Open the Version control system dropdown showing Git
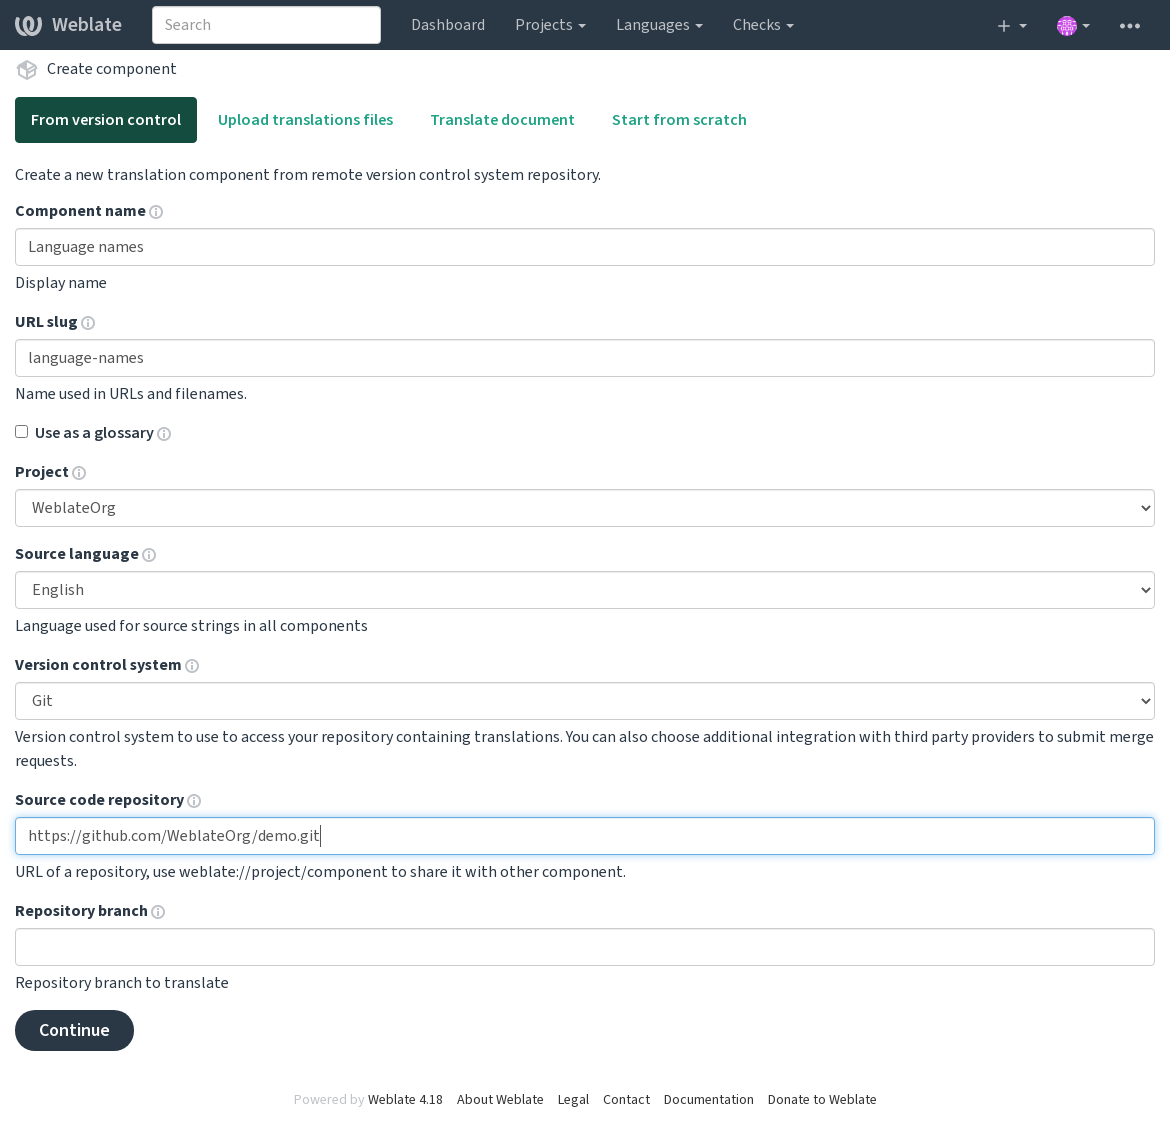This screenshot has height=1138, width=1170. pos(584,701)
